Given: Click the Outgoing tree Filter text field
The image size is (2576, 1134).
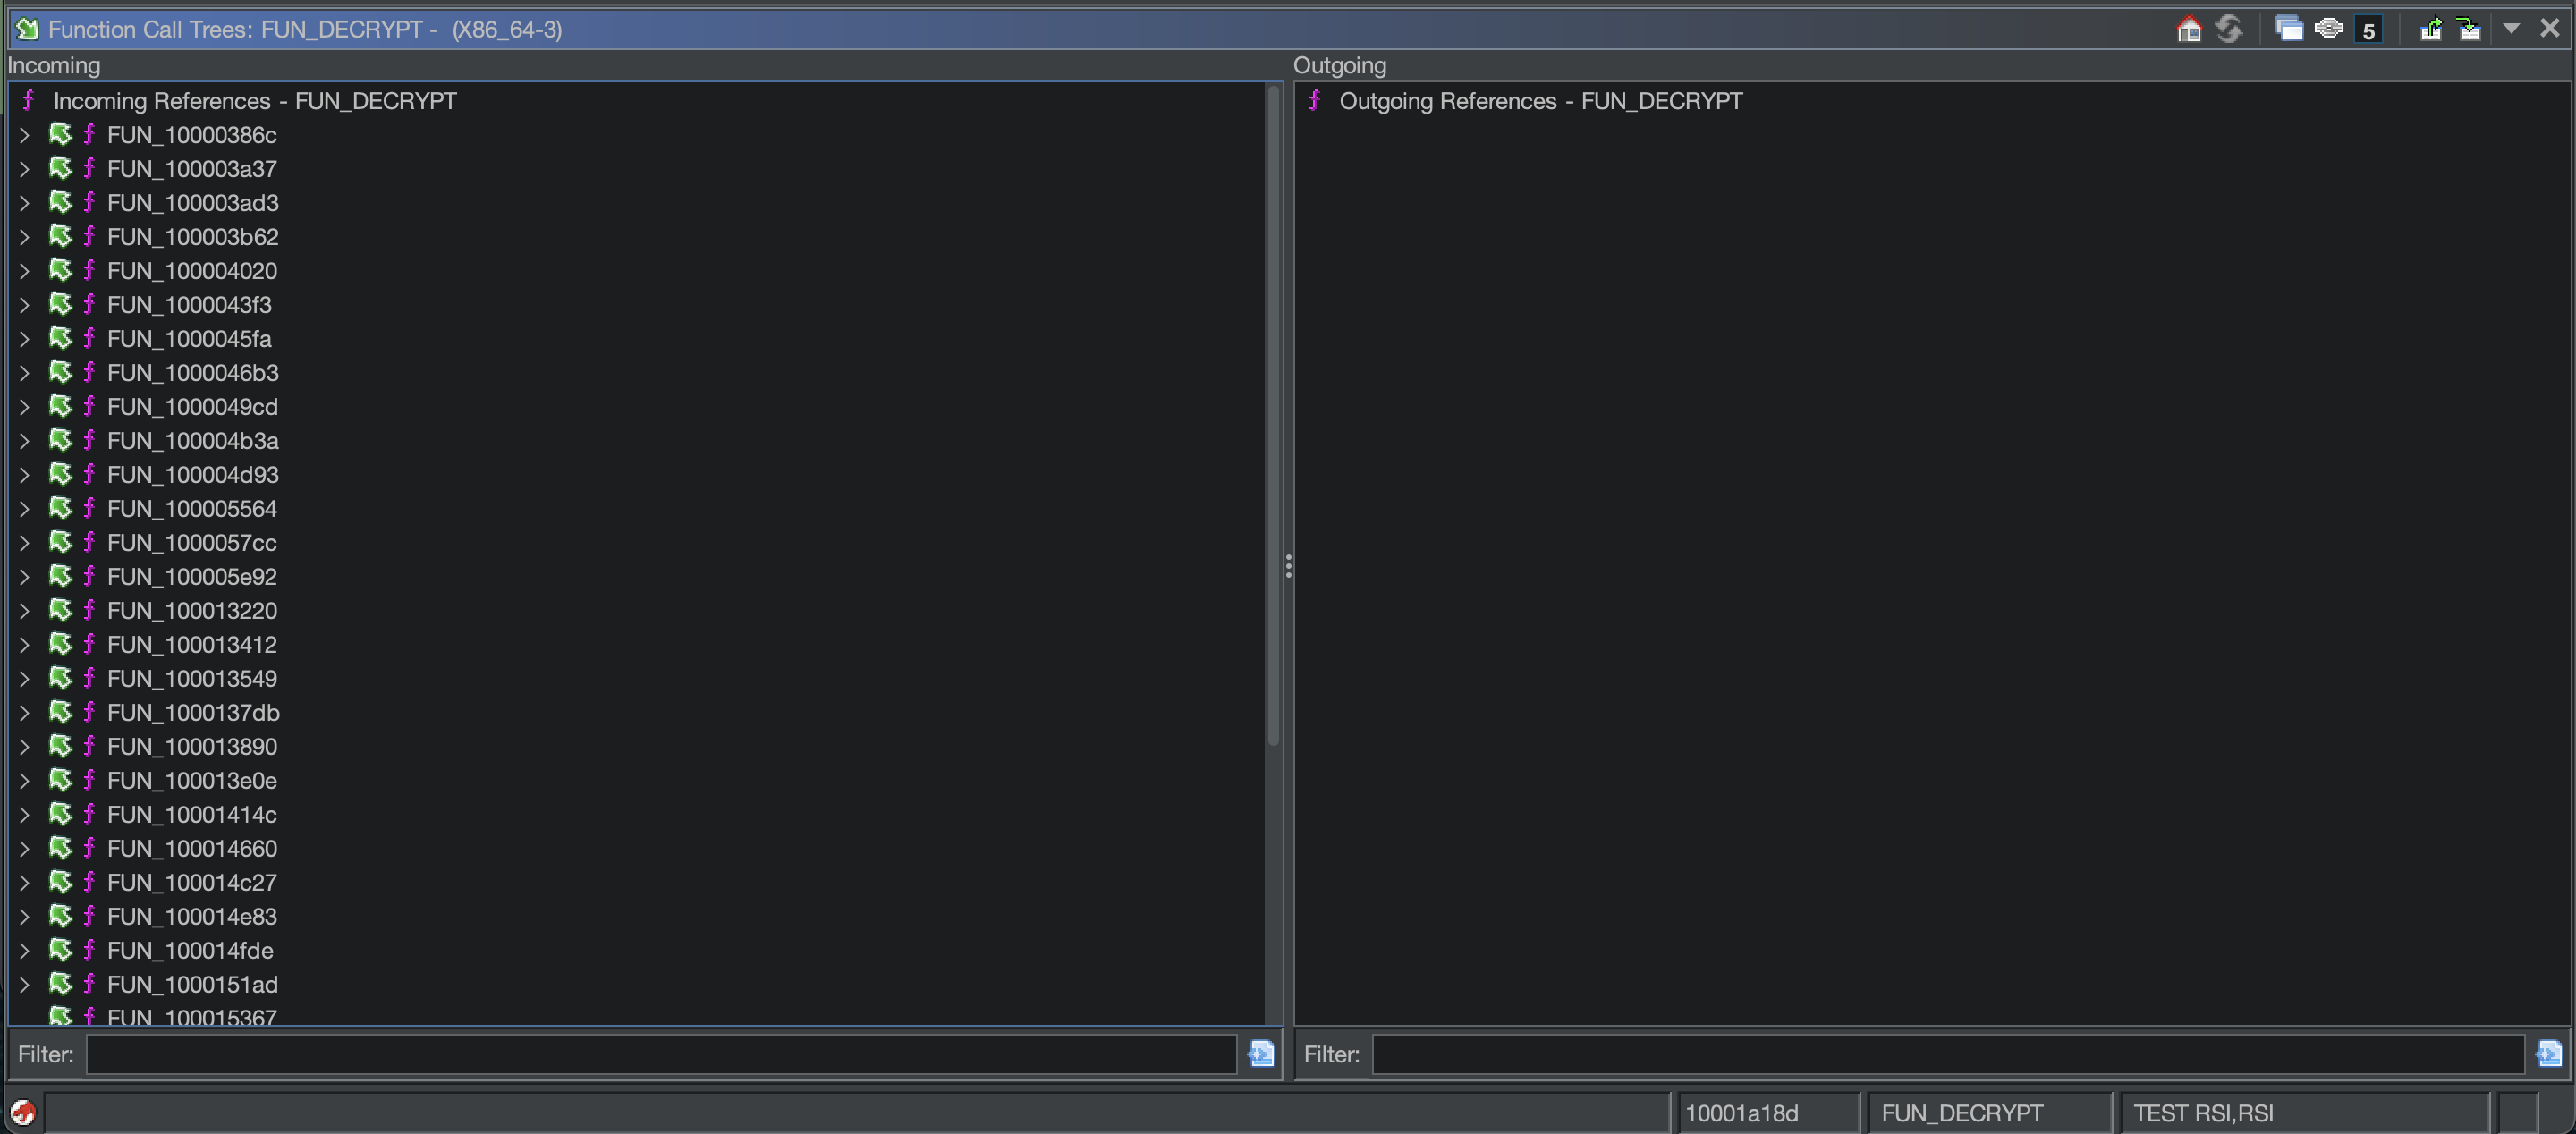Looking at the screenshot, I should coord(1948,1054).
